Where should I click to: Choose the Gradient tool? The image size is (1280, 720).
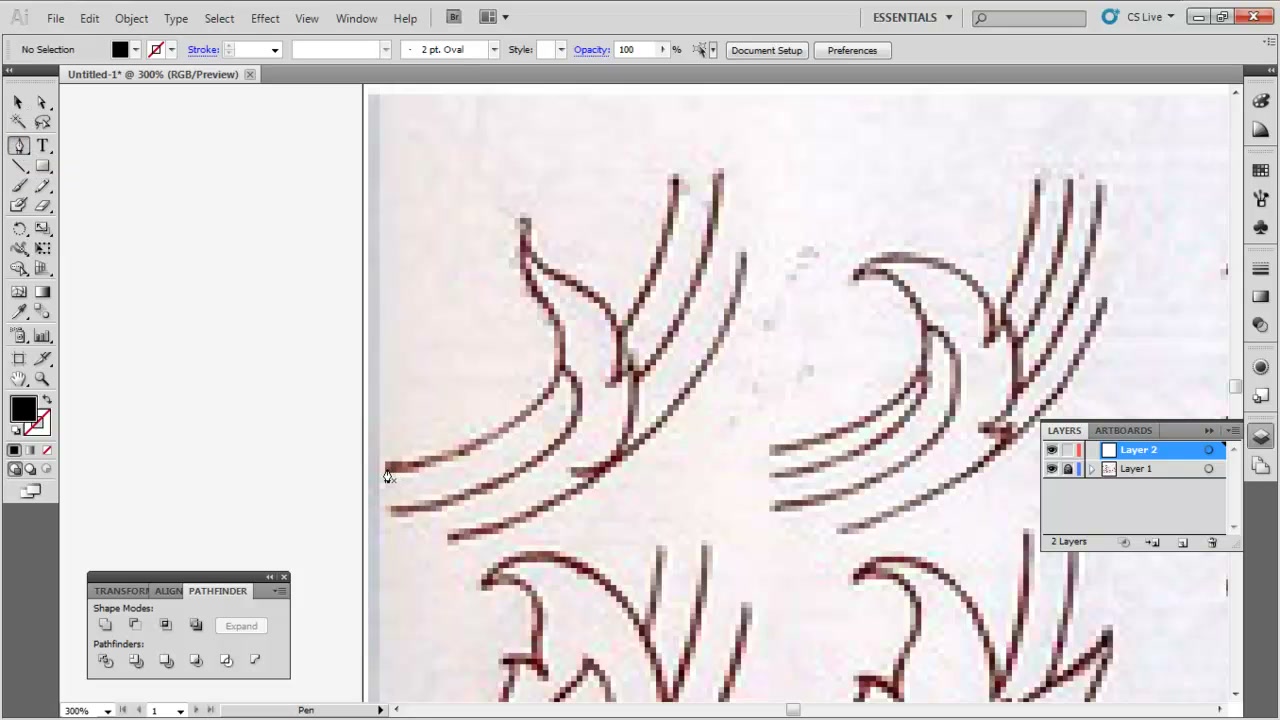coord(42,292)
